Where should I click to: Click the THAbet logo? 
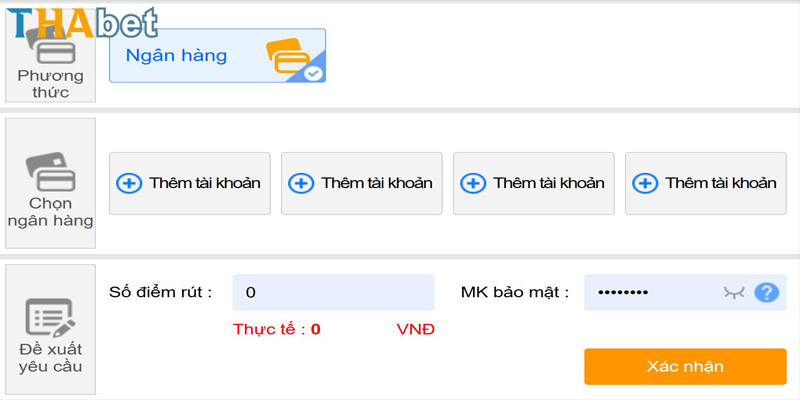pyautogui.click(x=82, y=23)
